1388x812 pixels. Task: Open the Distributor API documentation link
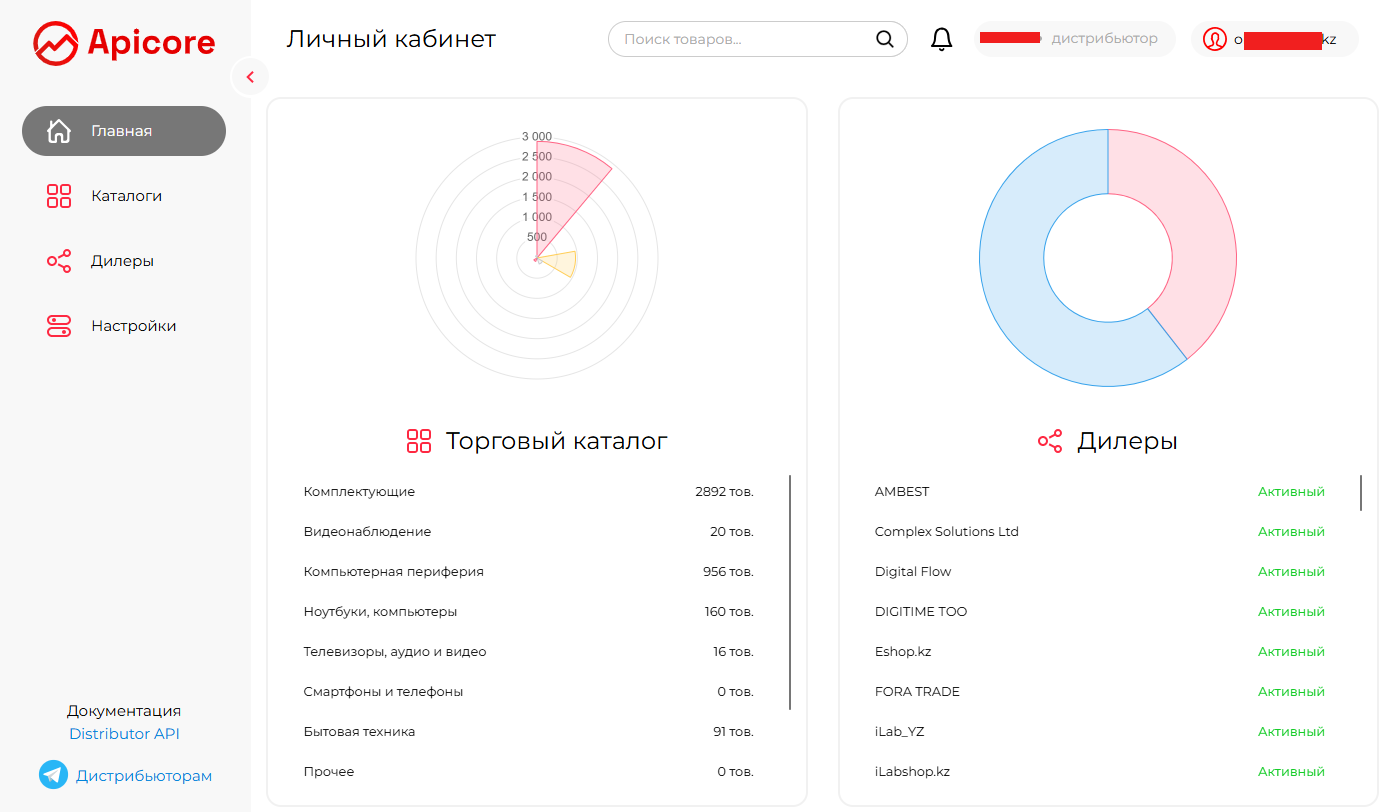124,734
